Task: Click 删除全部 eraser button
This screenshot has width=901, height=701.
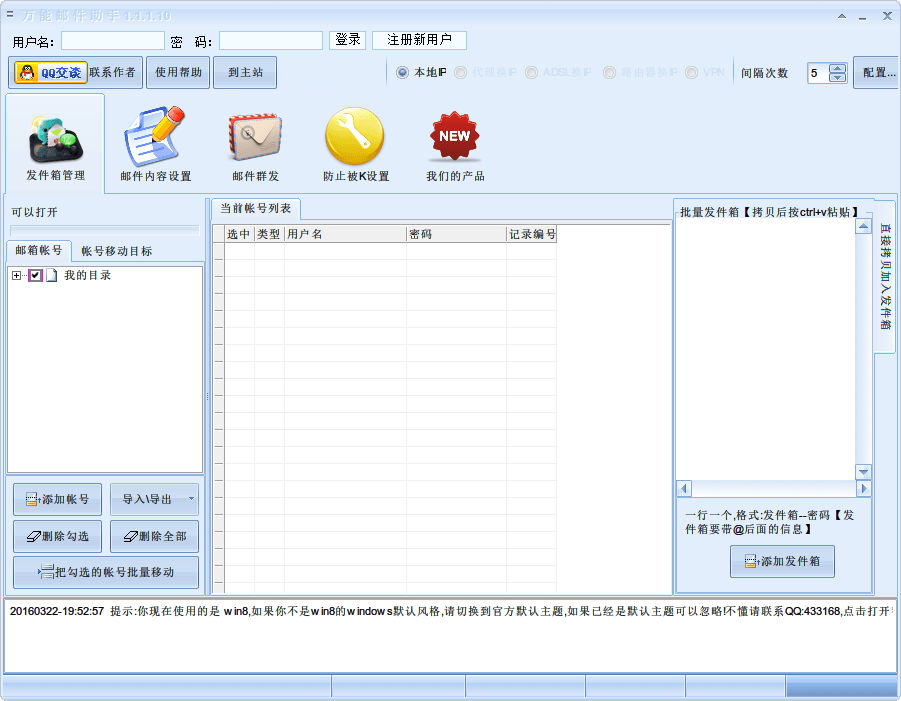Action: (x=154, y=536)
